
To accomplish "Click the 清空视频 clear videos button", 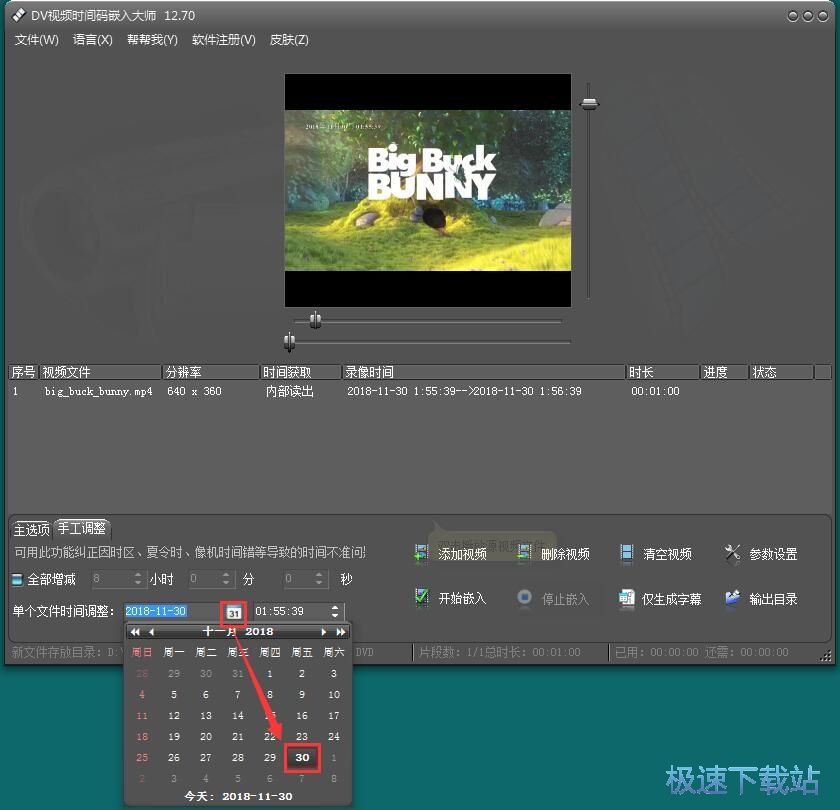I will [x=655, y=553].
